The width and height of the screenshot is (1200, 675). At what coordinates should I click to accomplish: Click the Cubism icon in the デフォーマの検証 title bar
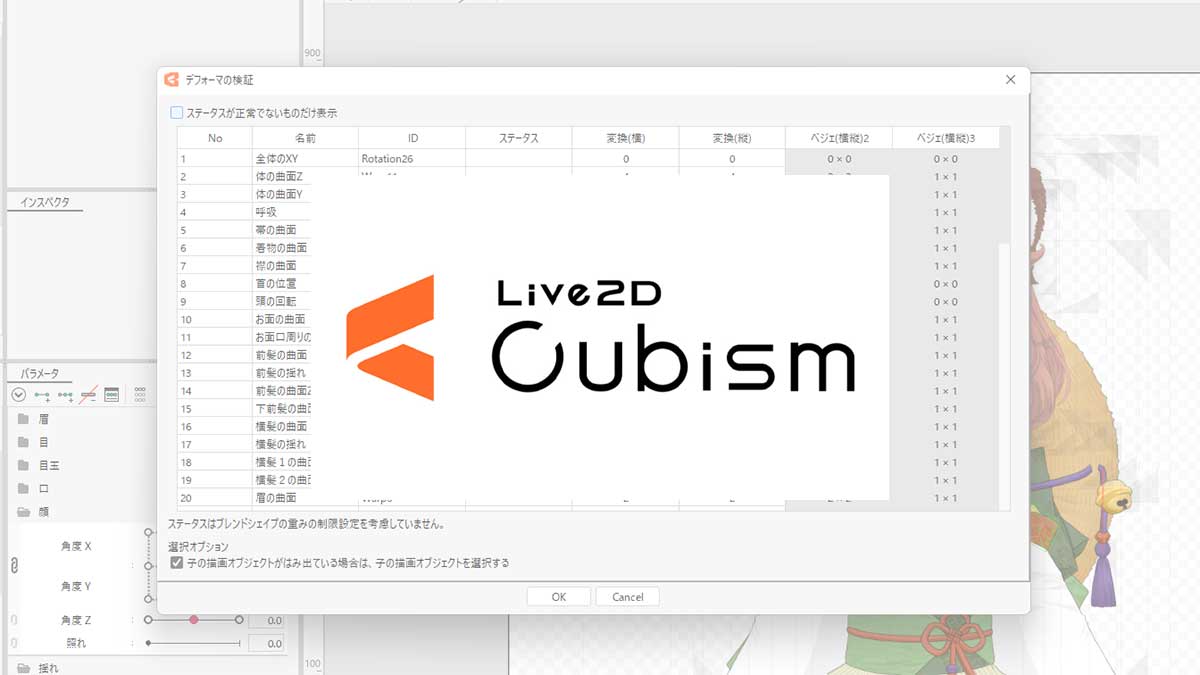point(171,79)
